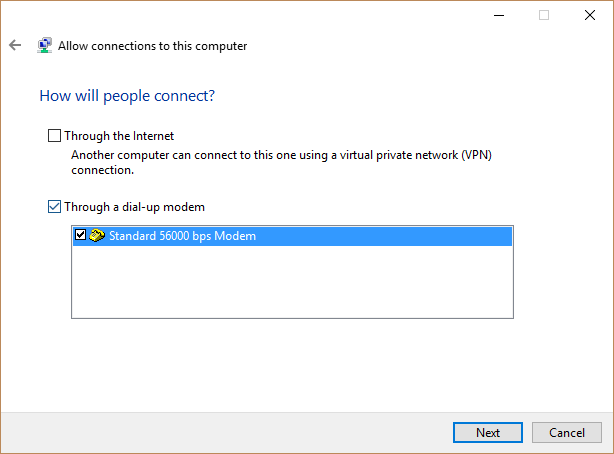The height and width of the screenshot is (454, 614).
Task: Cancel the connection wizard
Action: click(567, 432)
